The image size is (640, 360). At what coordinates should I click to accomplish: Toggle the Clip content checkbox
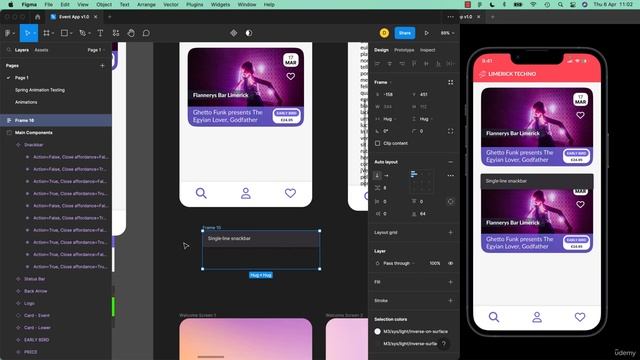pos(378,143)
